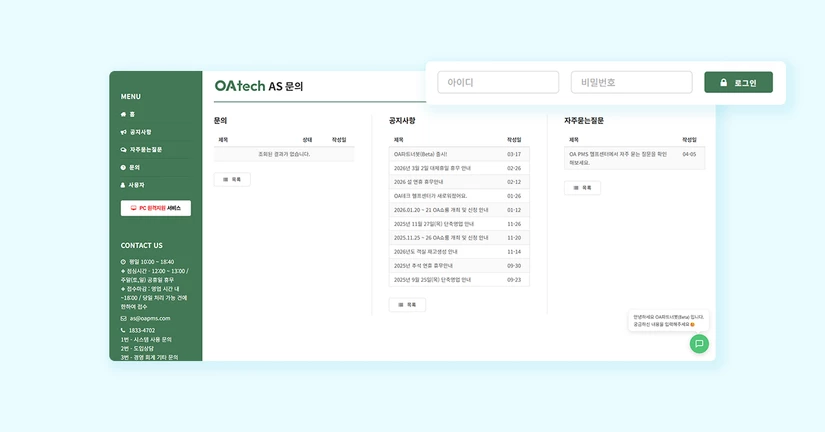Image resolution: width=825 pixels, height=432 pixels.
Task: Open notice 'OA파트너봇(Beta) 출시!'
Action: click(420, 154)
